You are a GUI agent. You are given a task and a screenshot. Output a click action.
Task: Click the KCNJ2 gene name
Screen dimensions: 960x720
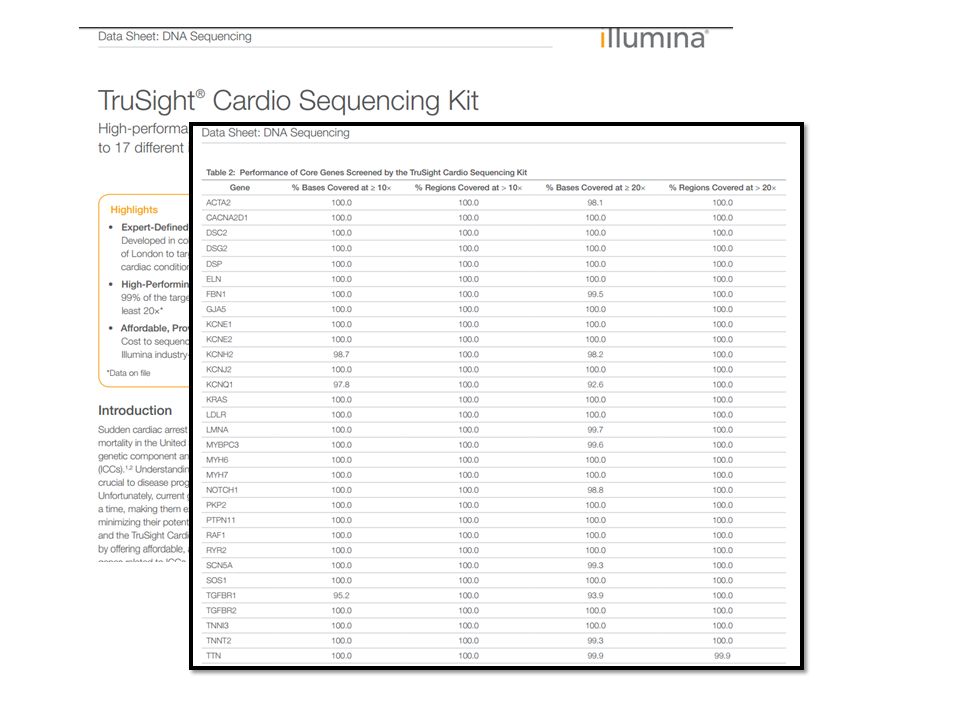[219, 369]
